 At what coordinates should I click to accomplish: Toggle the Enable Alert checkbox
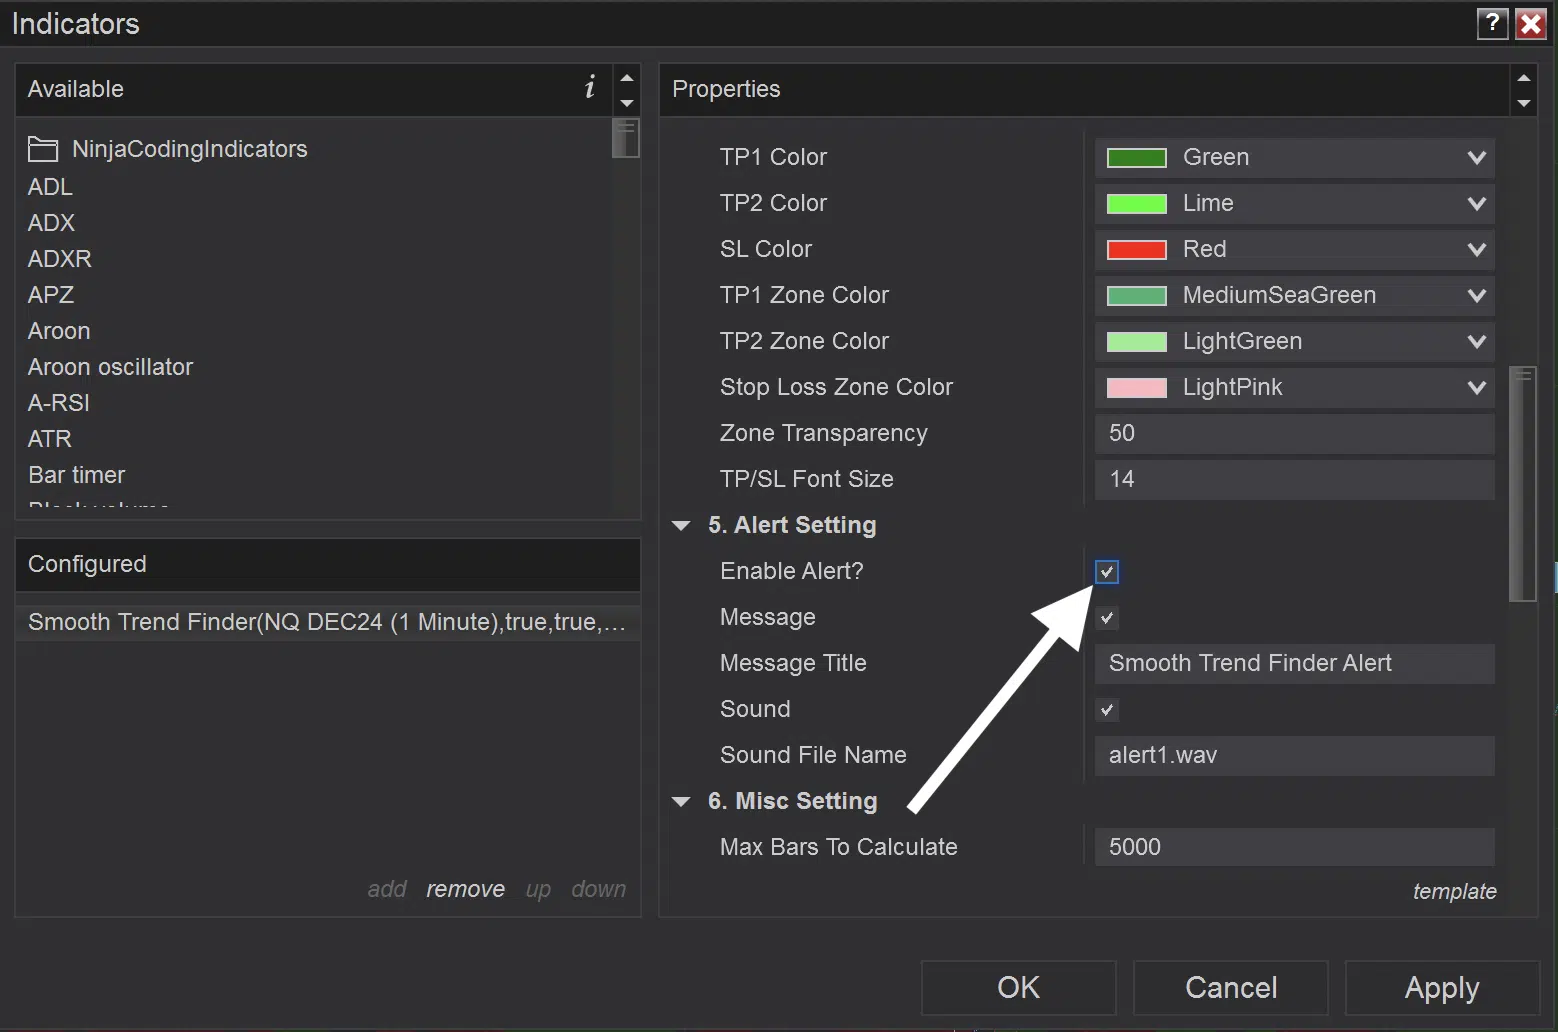pos(1106,572)
